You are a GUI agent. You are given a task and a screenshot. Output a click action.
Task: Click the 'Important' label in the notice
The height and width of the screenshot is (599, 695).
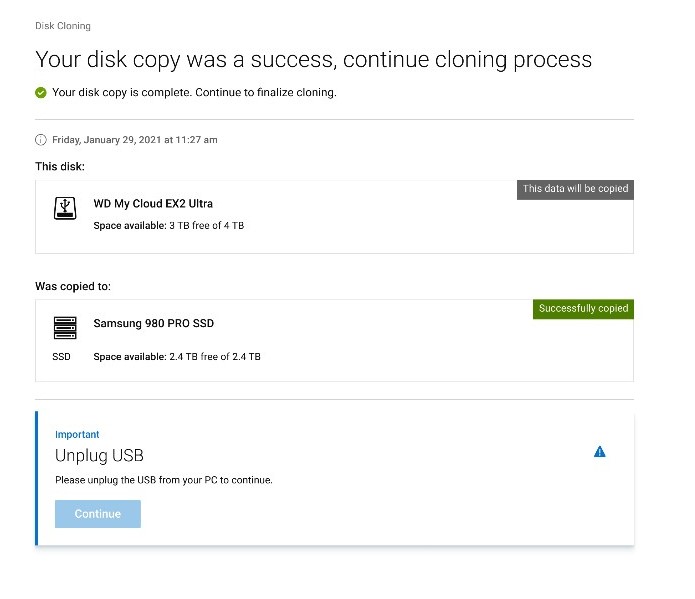(77, 435)
